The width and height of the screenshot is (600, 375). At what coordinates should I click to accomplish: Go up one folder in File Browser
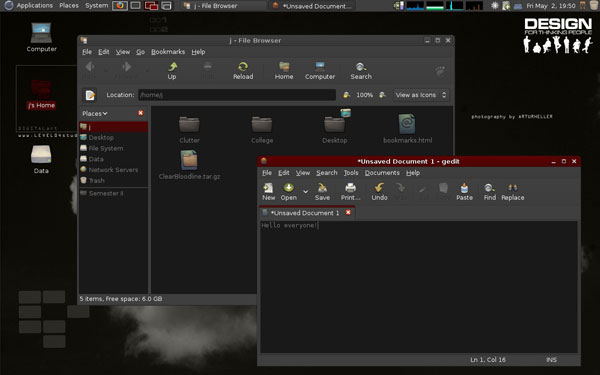click(172, 71)
